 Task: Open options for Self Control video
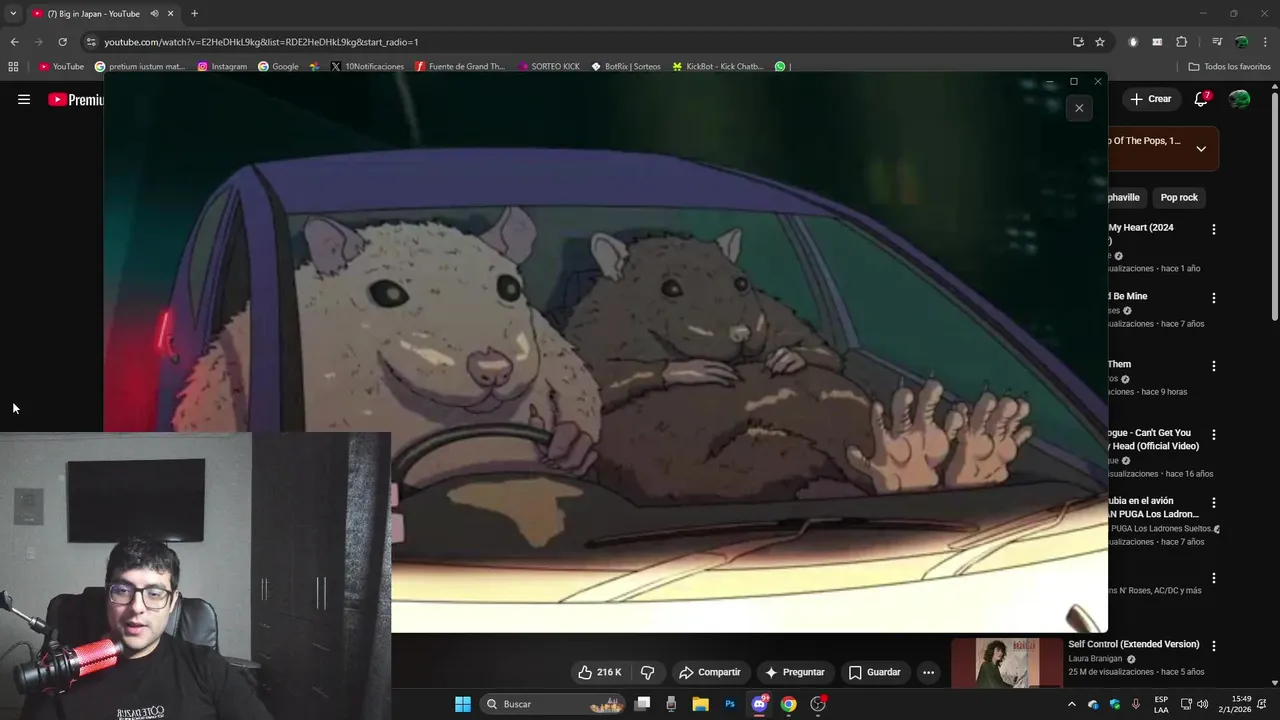click(1214, 646)
